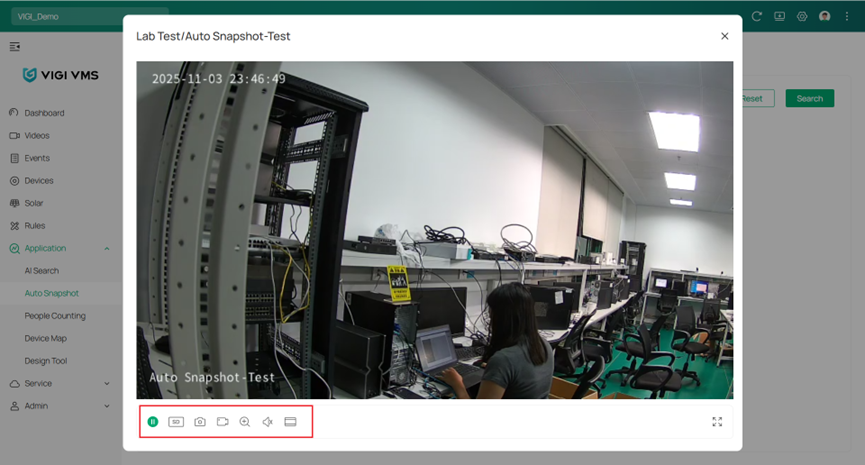Click the Events list icon
865x465 pixels.
click(14, 158)
